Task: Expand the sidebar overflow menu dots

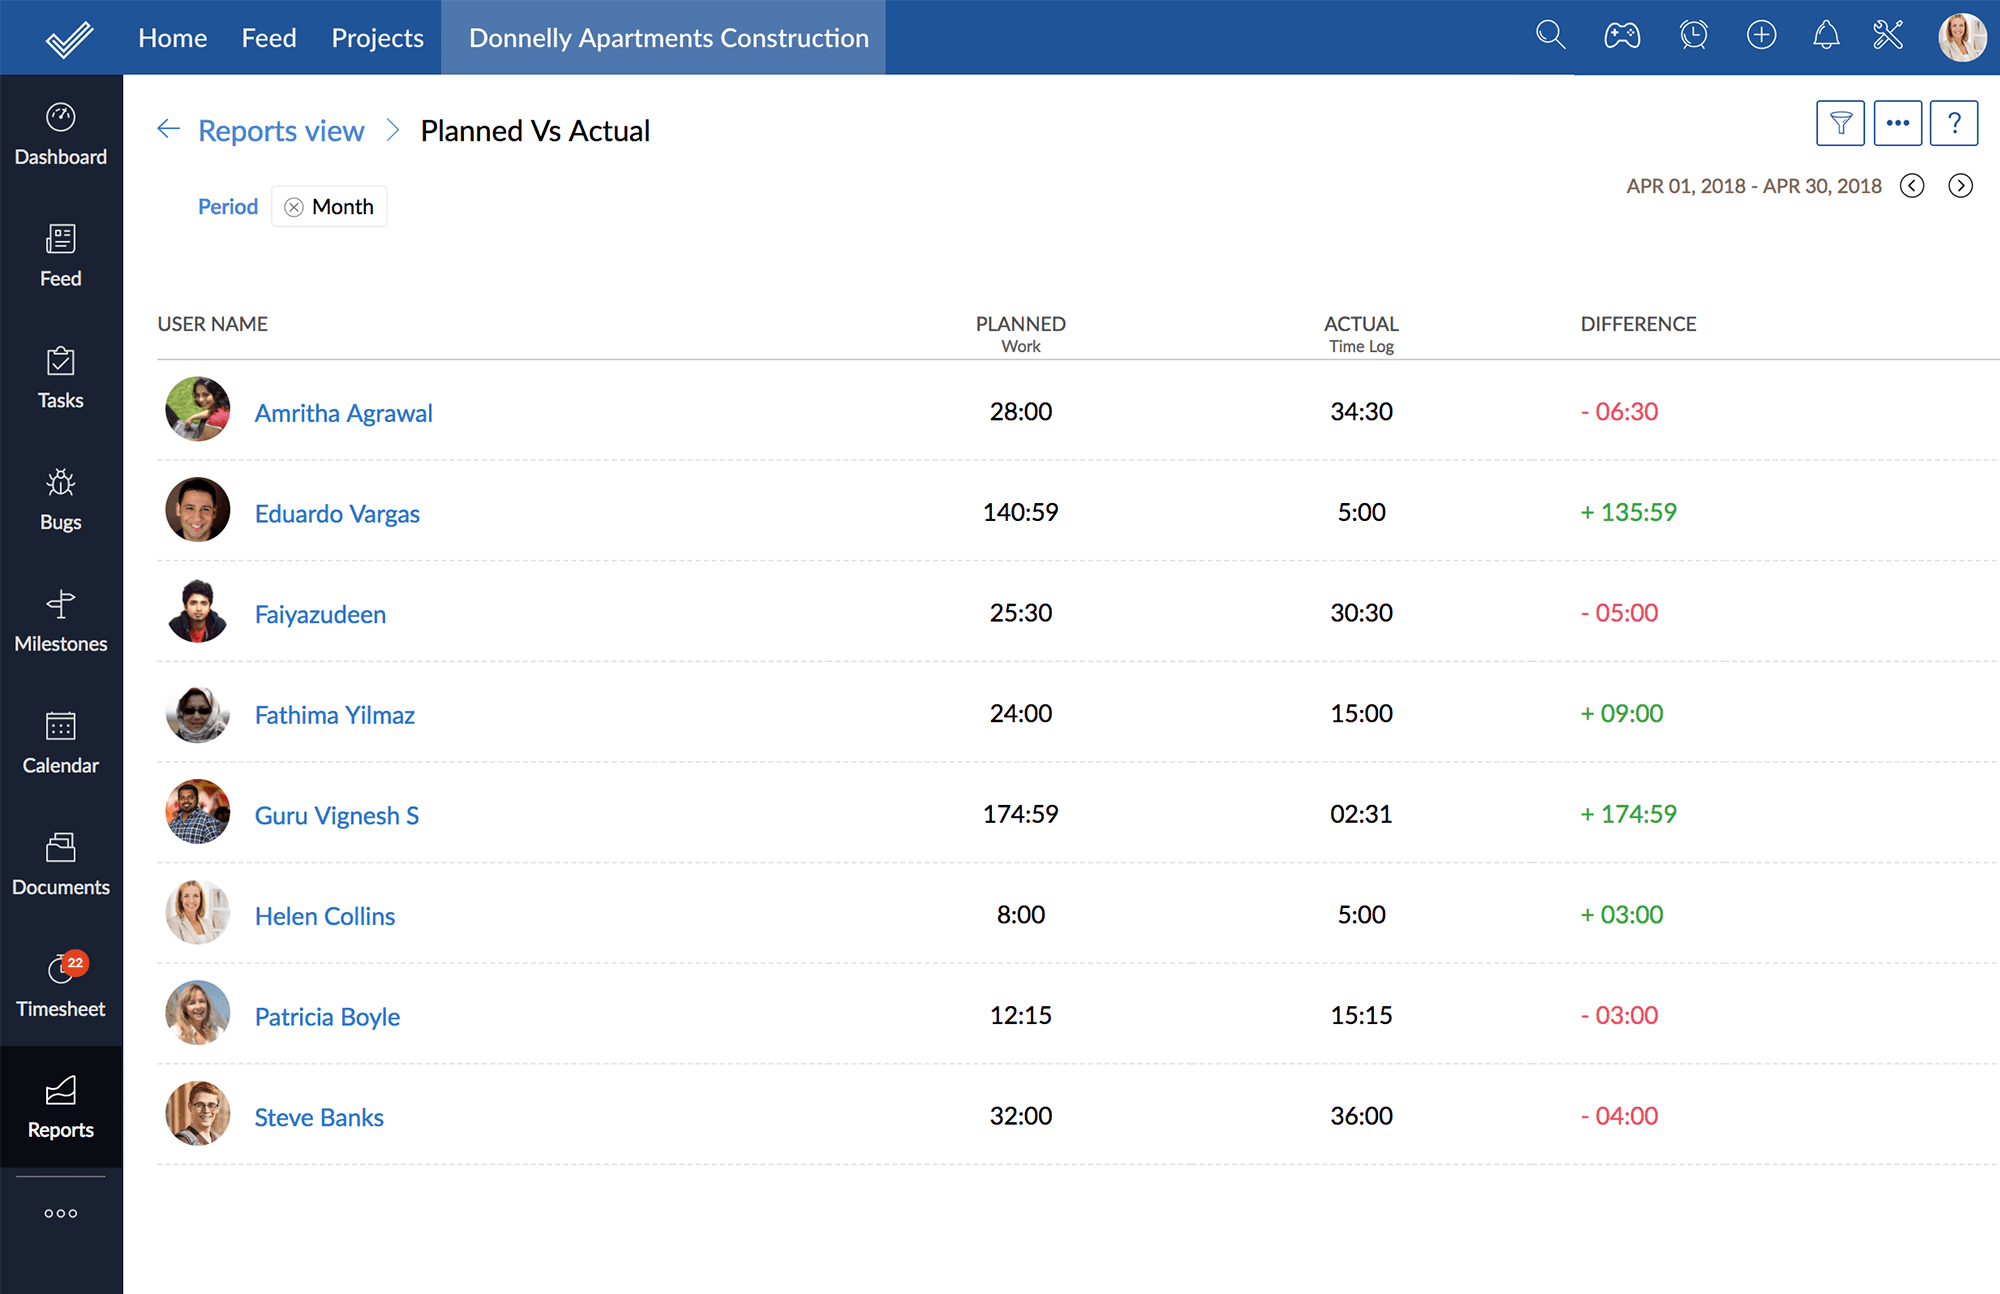Action: point(61,1213)
